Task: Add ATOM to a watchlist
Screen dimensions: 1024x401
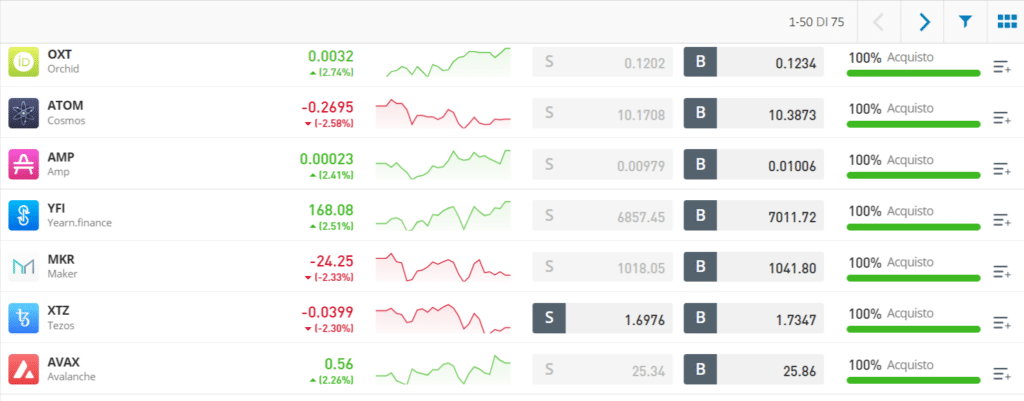Action: (x=1002, y=118)
